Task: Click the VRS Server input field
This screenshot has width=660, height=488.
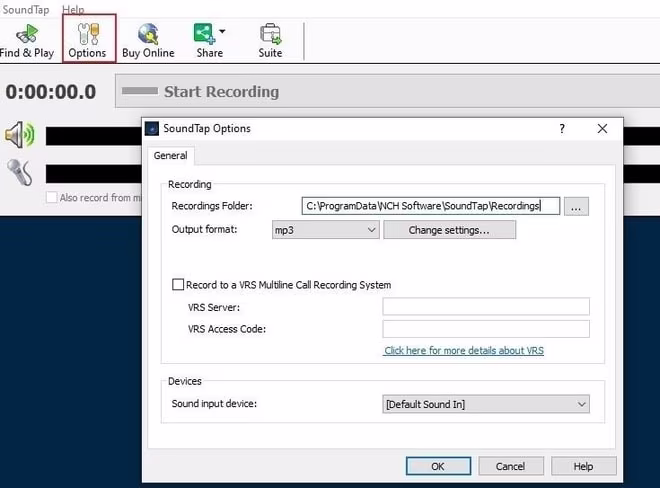Action: 486,307
